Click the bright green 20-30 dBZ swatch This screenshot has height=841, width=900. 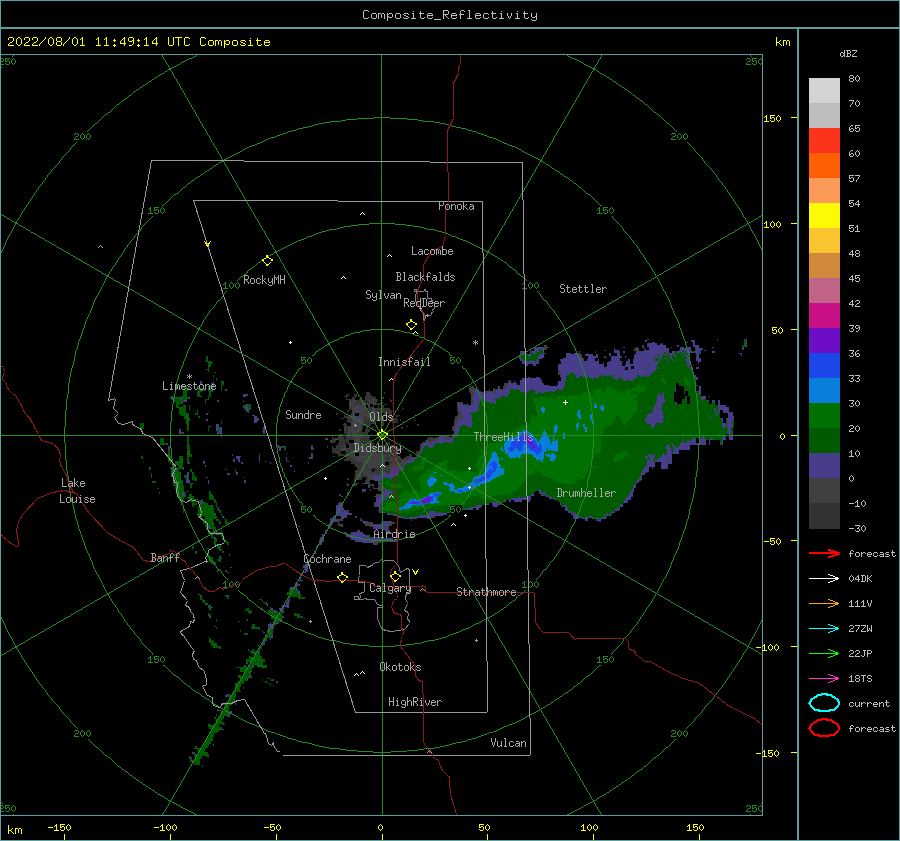(x=824, y=416)
